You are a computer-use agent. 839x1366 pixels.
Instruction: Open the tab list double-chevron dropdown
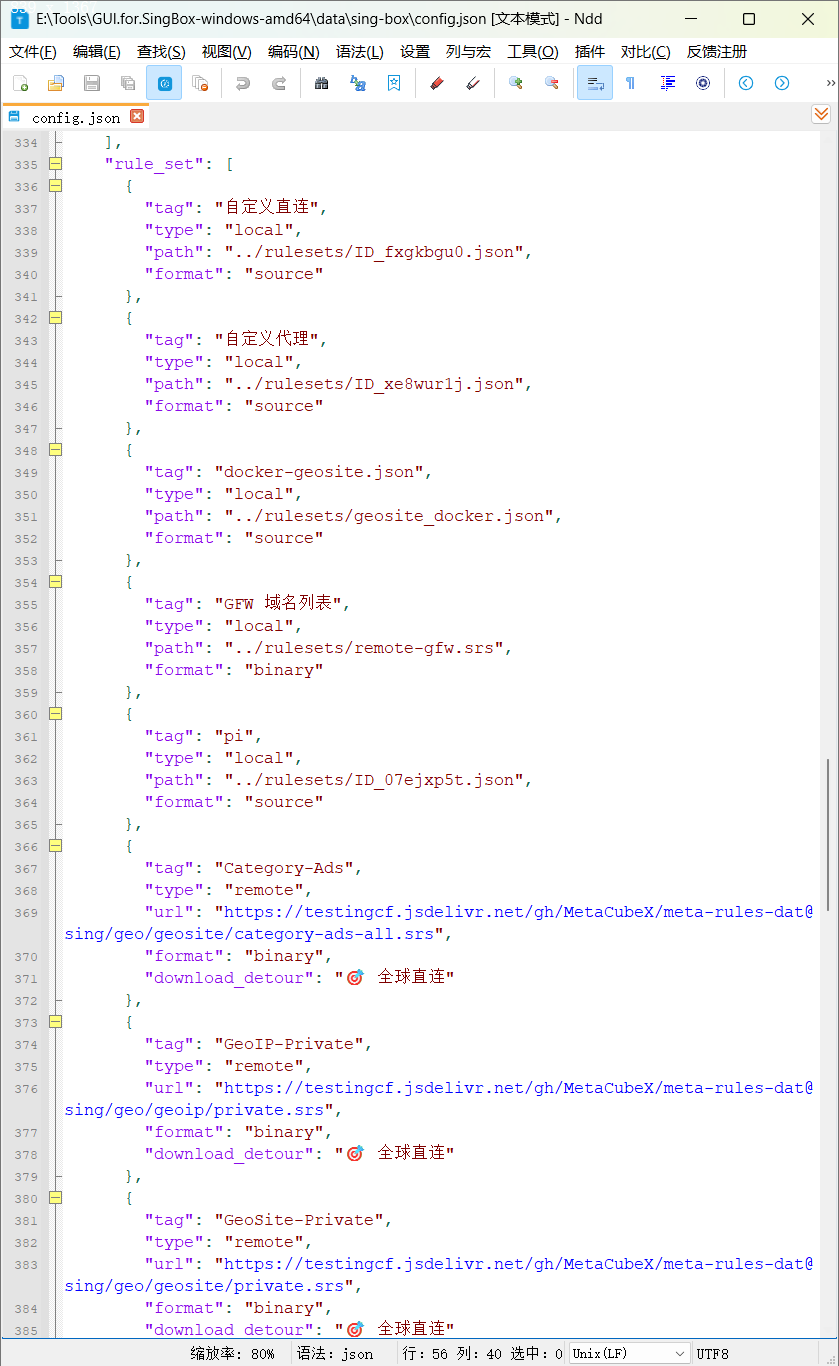coord(821,115)
